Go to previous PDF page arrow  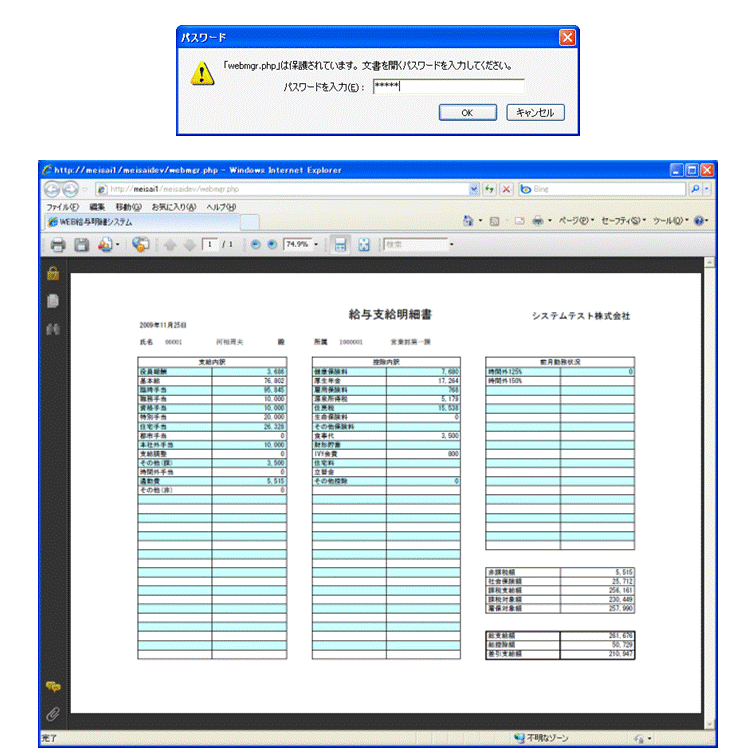coord(170,245)
